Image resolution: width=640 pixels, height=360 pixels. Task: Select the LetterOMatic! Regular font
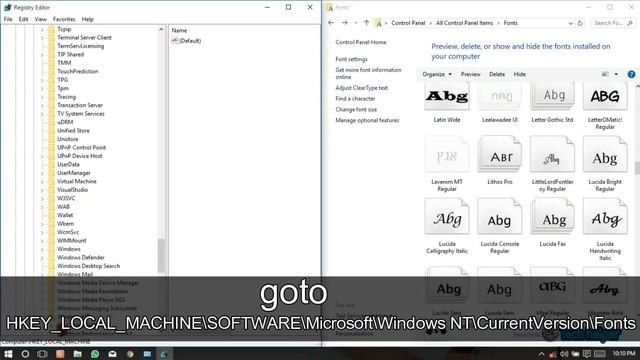605,105
